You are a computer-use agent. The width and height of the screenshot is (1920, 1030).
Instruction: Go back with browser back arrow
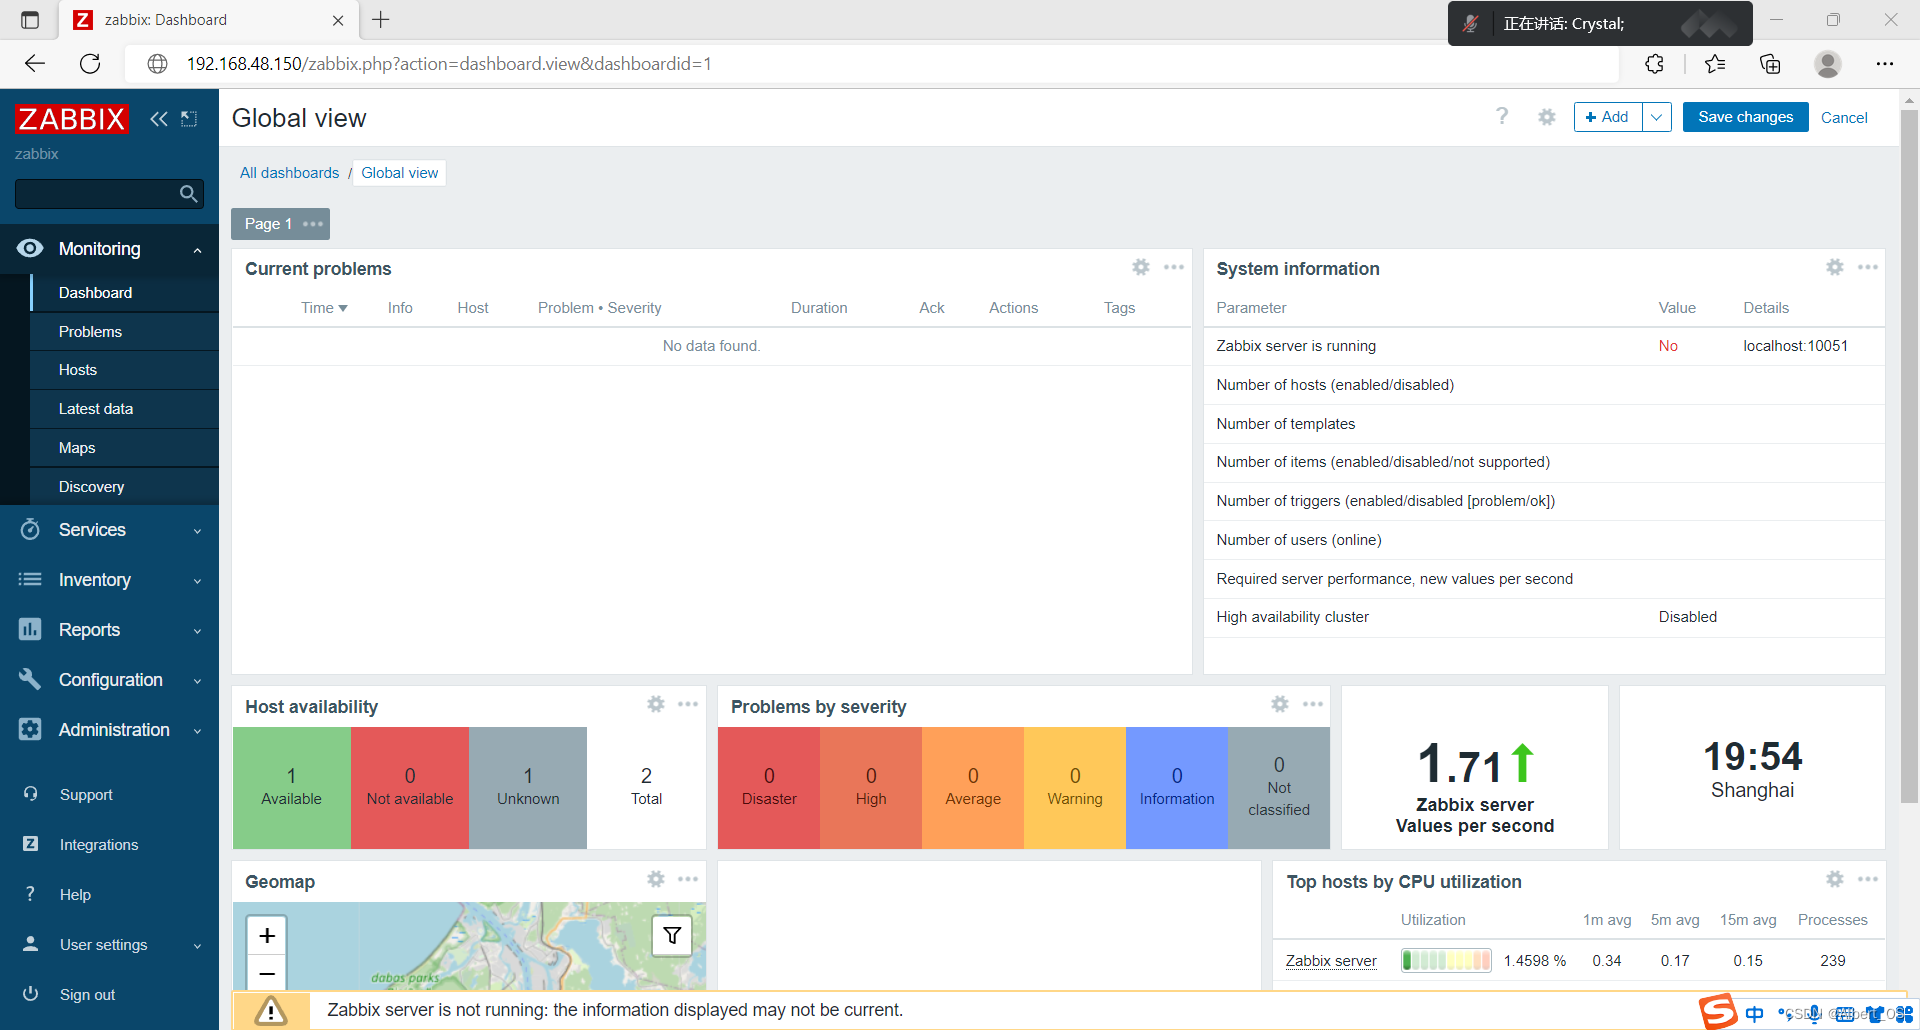[35, 64]
